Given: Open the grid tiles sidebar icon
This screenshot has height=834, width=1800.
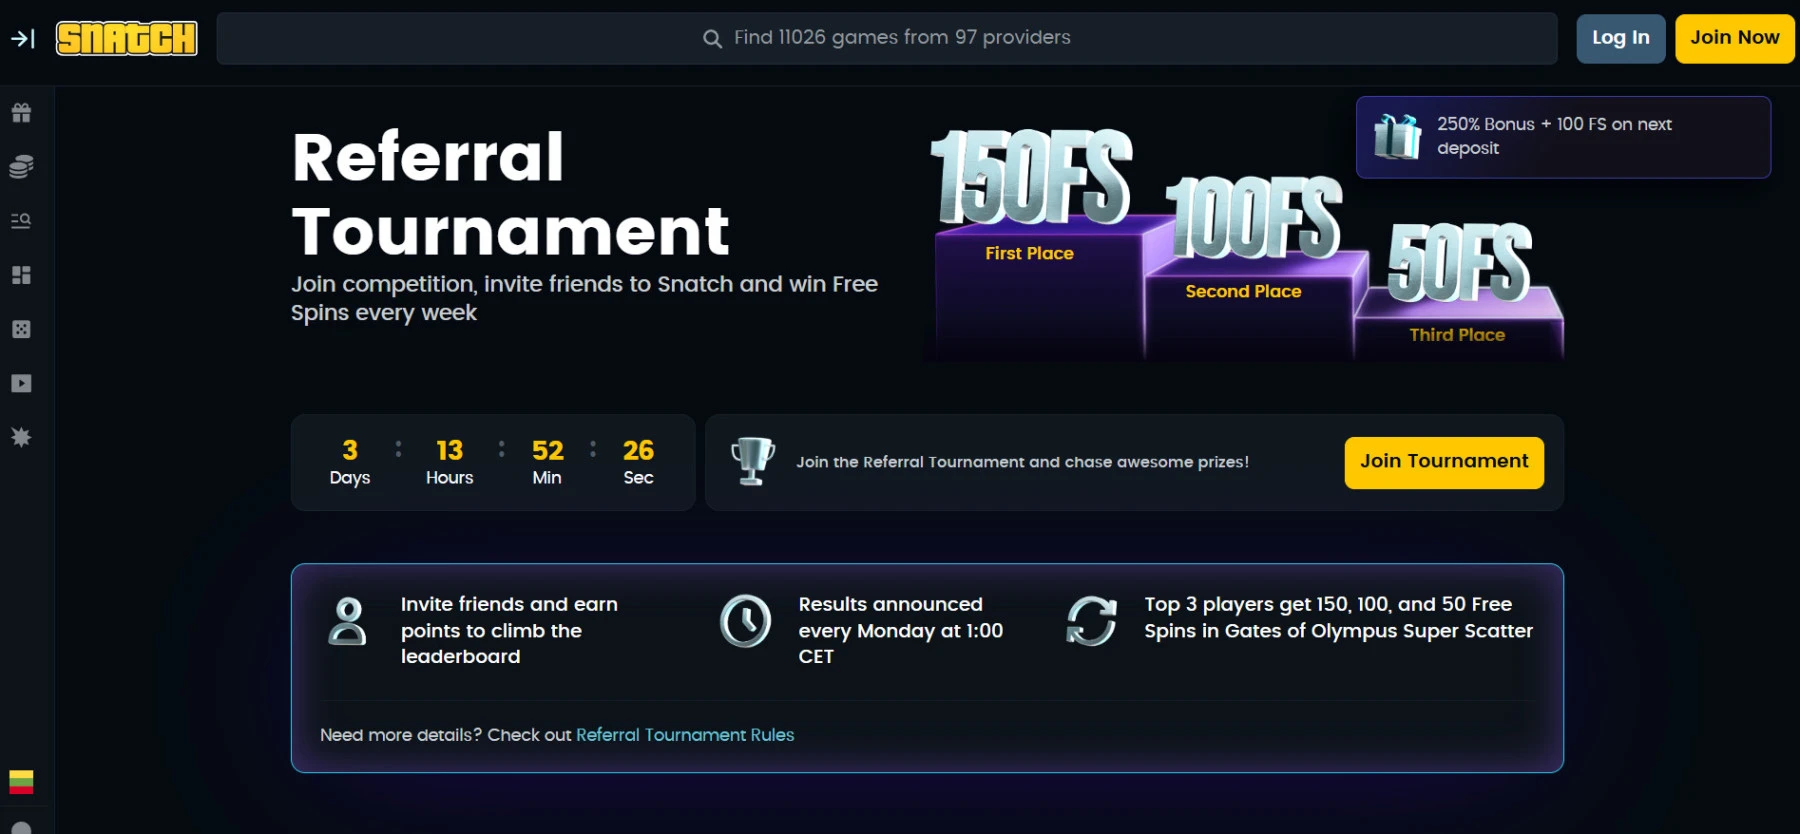Looking at the screenshot, I should (x=21, y=275).
